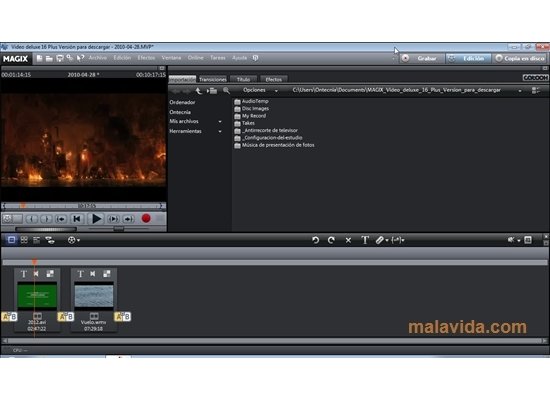This screenshot has width=550, height=400.
Task: Click the audio icon on clip Vuelo.wmv
Action: click(x=93, y=274)
